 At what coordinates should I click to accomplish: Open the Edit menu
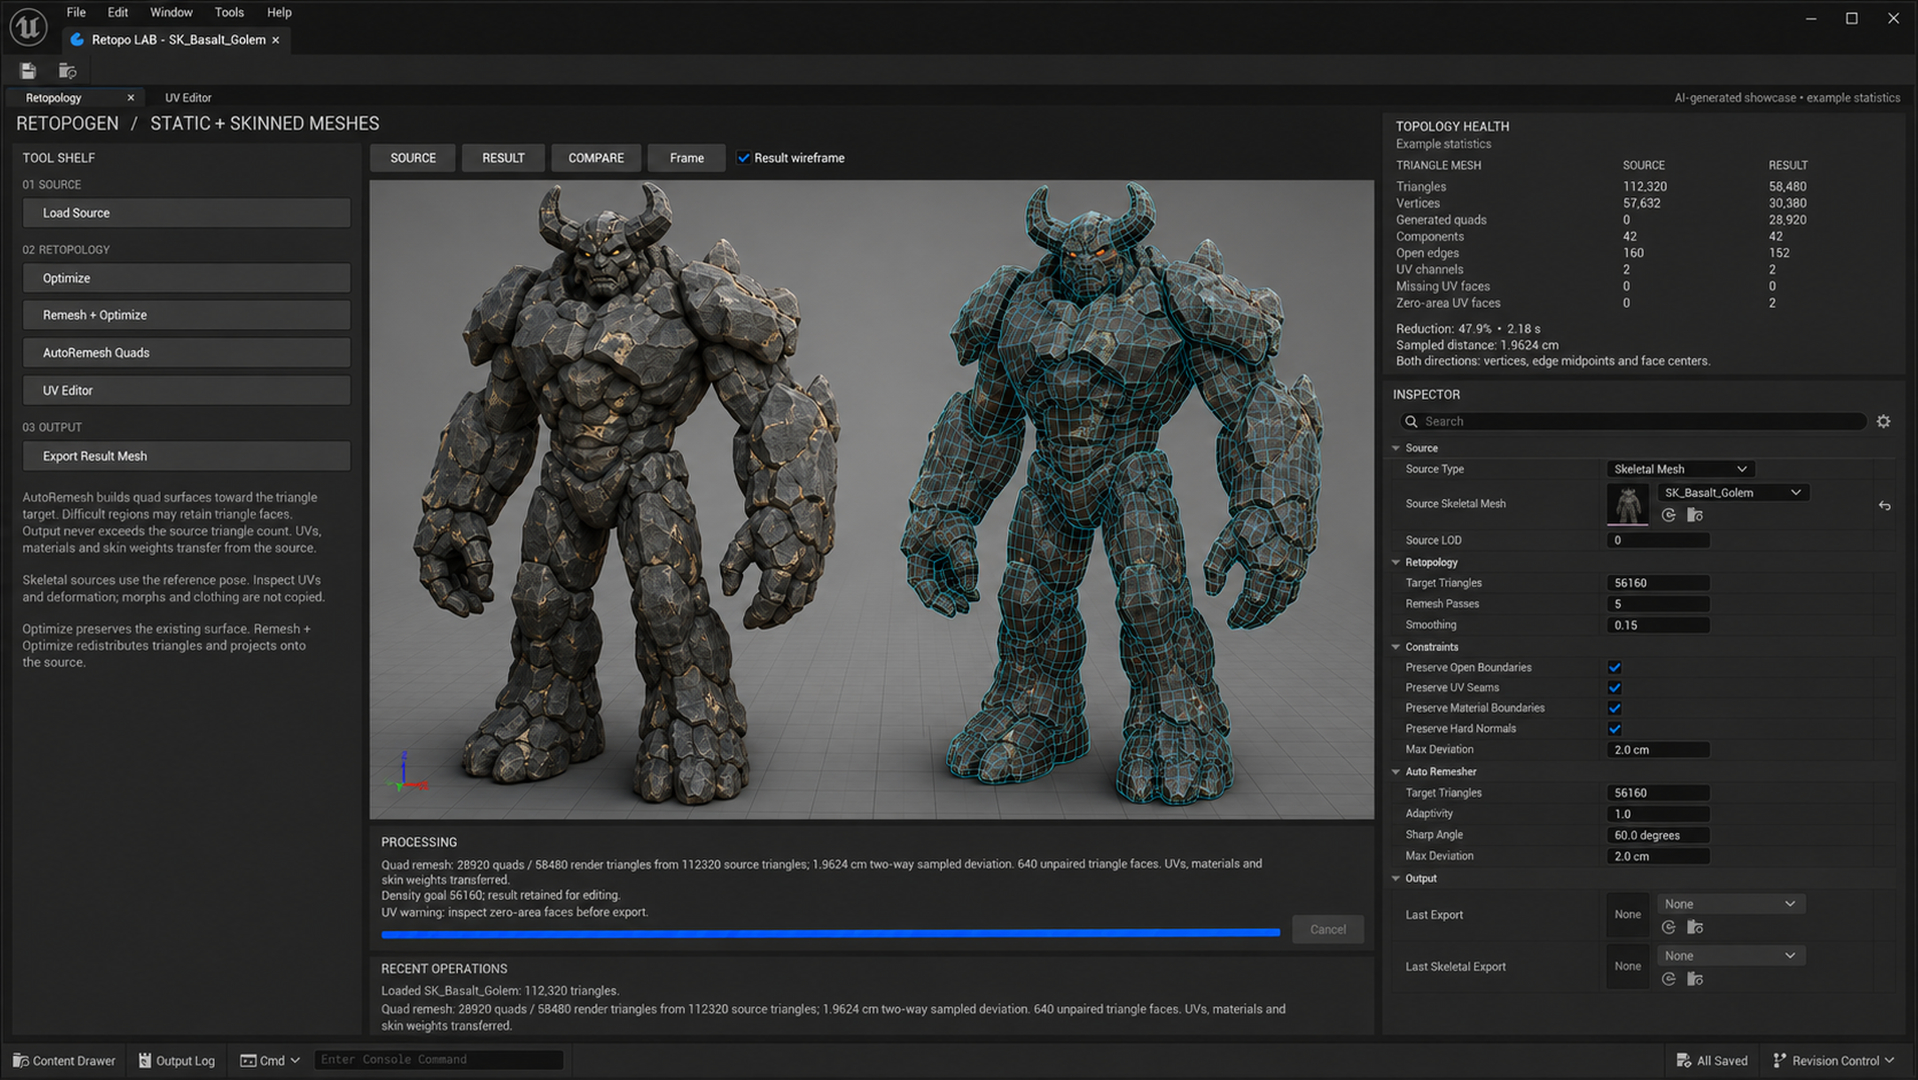pos(118,12)
